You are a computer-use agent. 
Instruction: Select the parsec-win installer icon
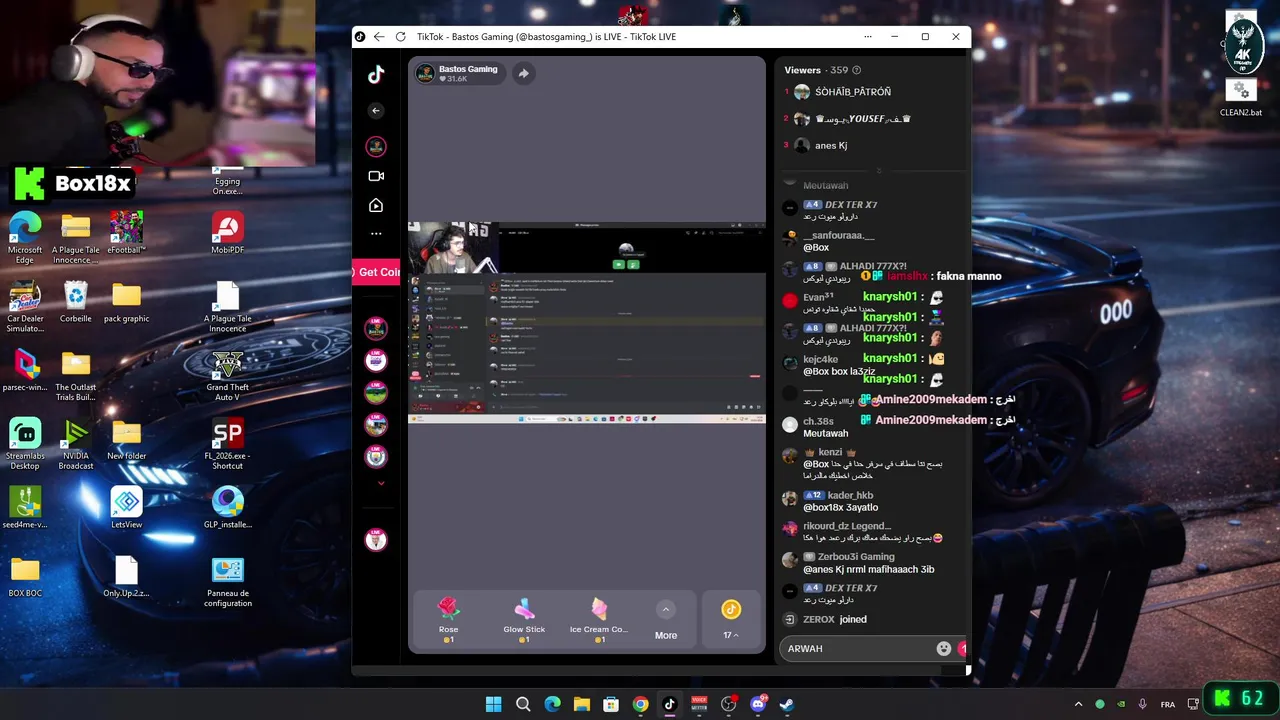click(25, 370)
